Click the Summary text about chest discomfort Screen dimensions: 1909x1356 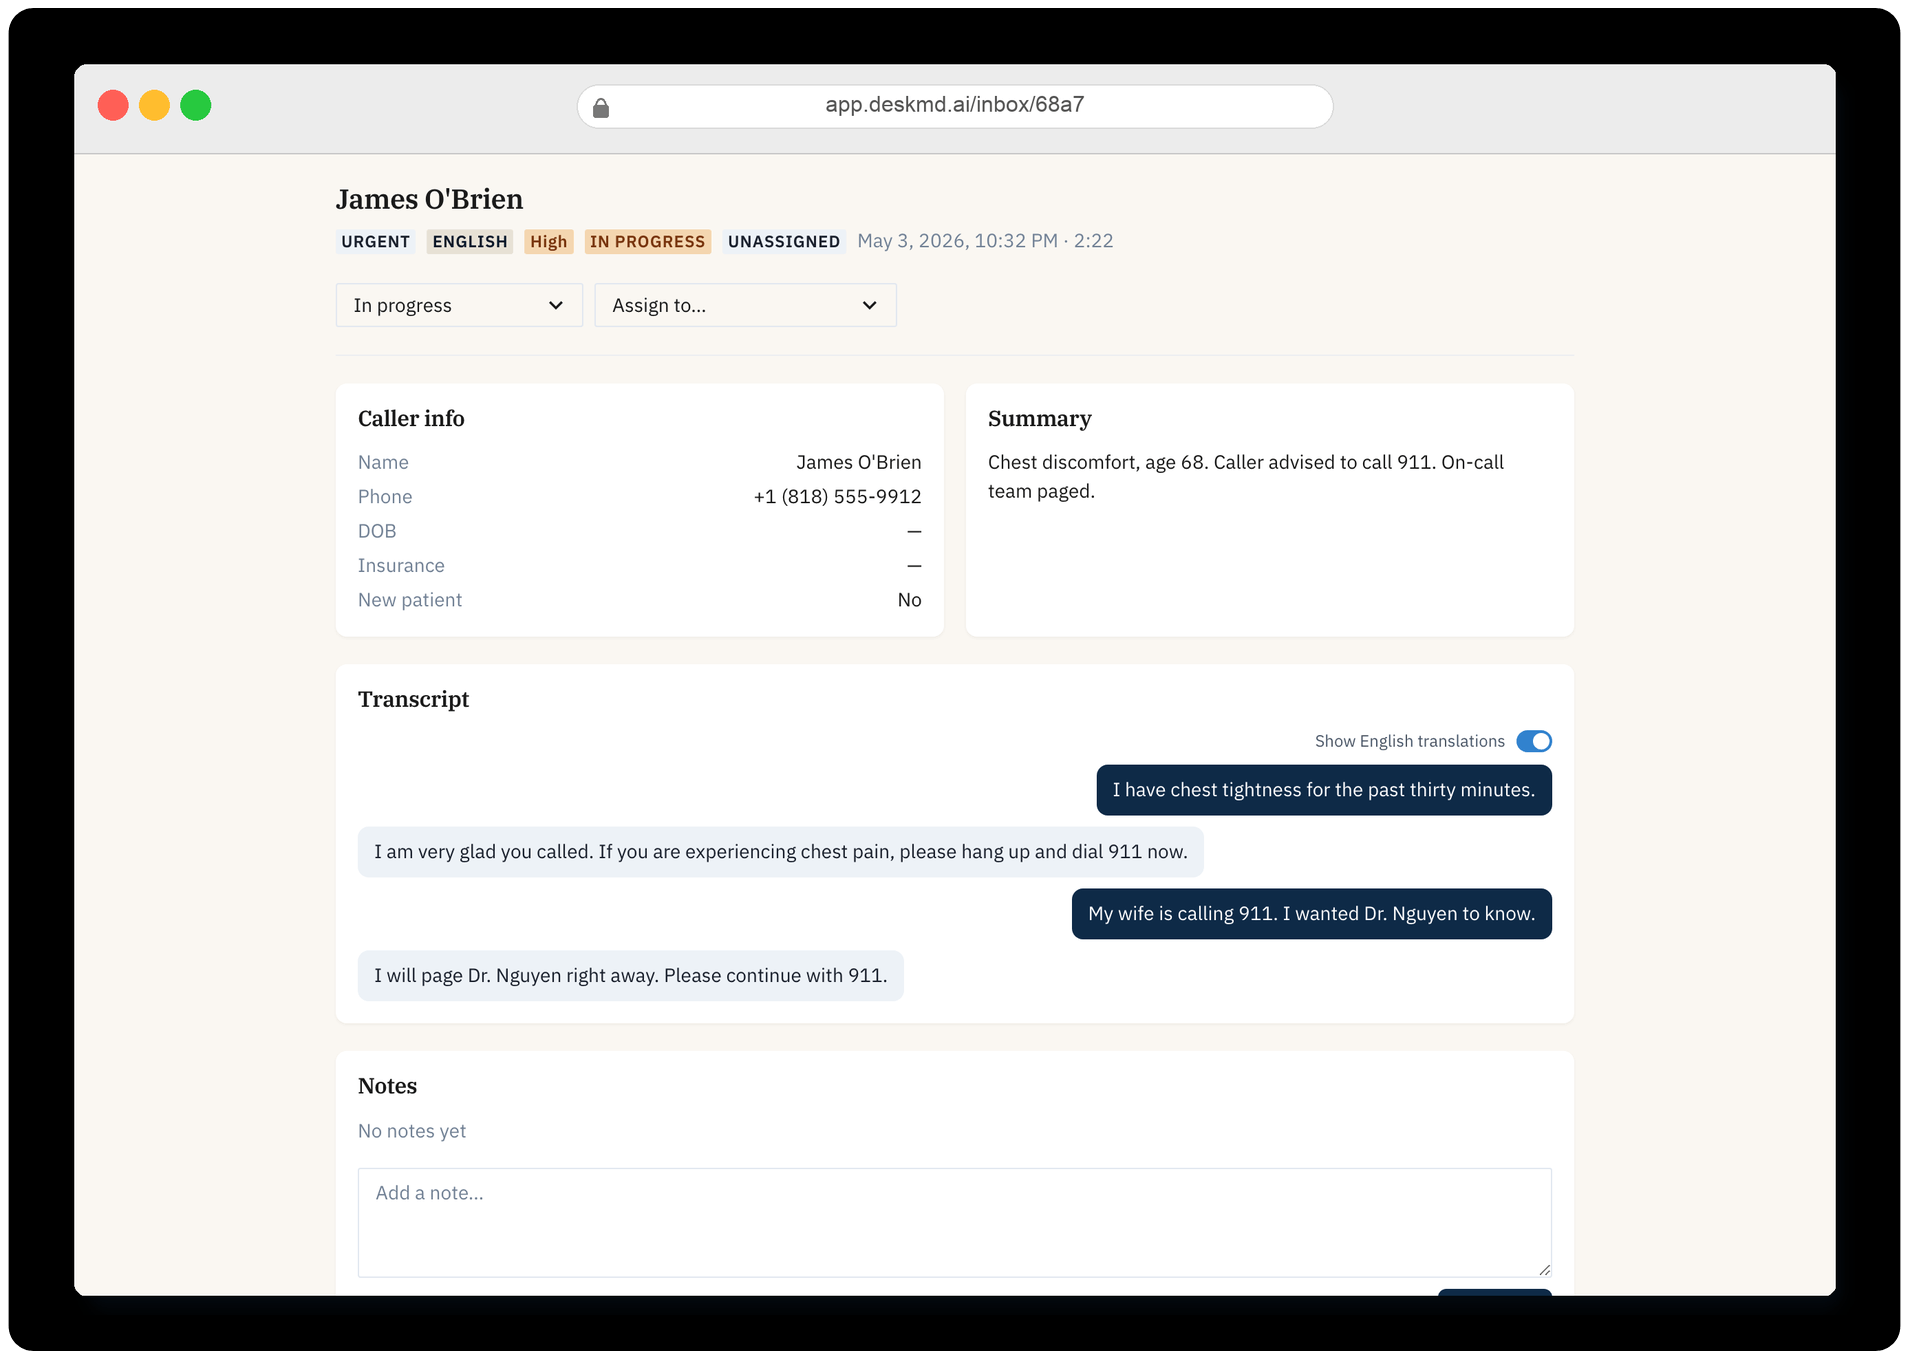(x=1246, y=477)
